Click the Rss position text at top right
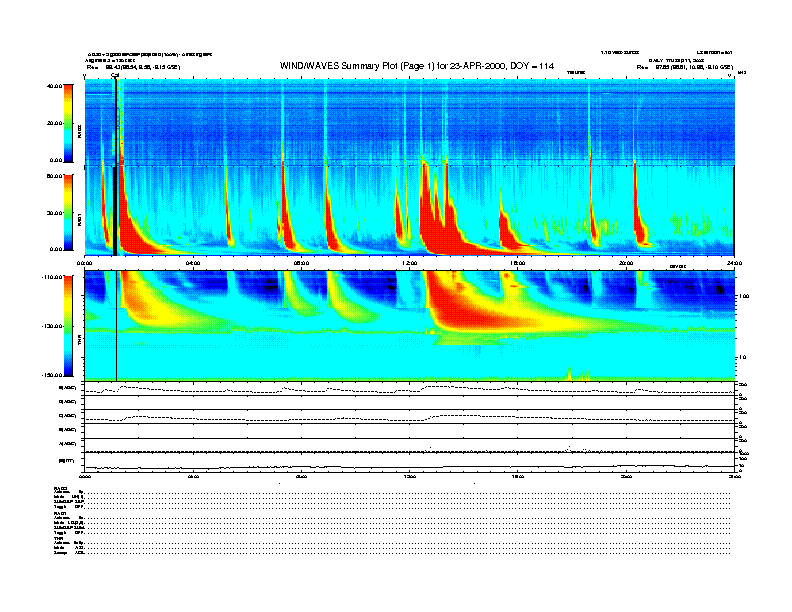 (x=685, y=67)
